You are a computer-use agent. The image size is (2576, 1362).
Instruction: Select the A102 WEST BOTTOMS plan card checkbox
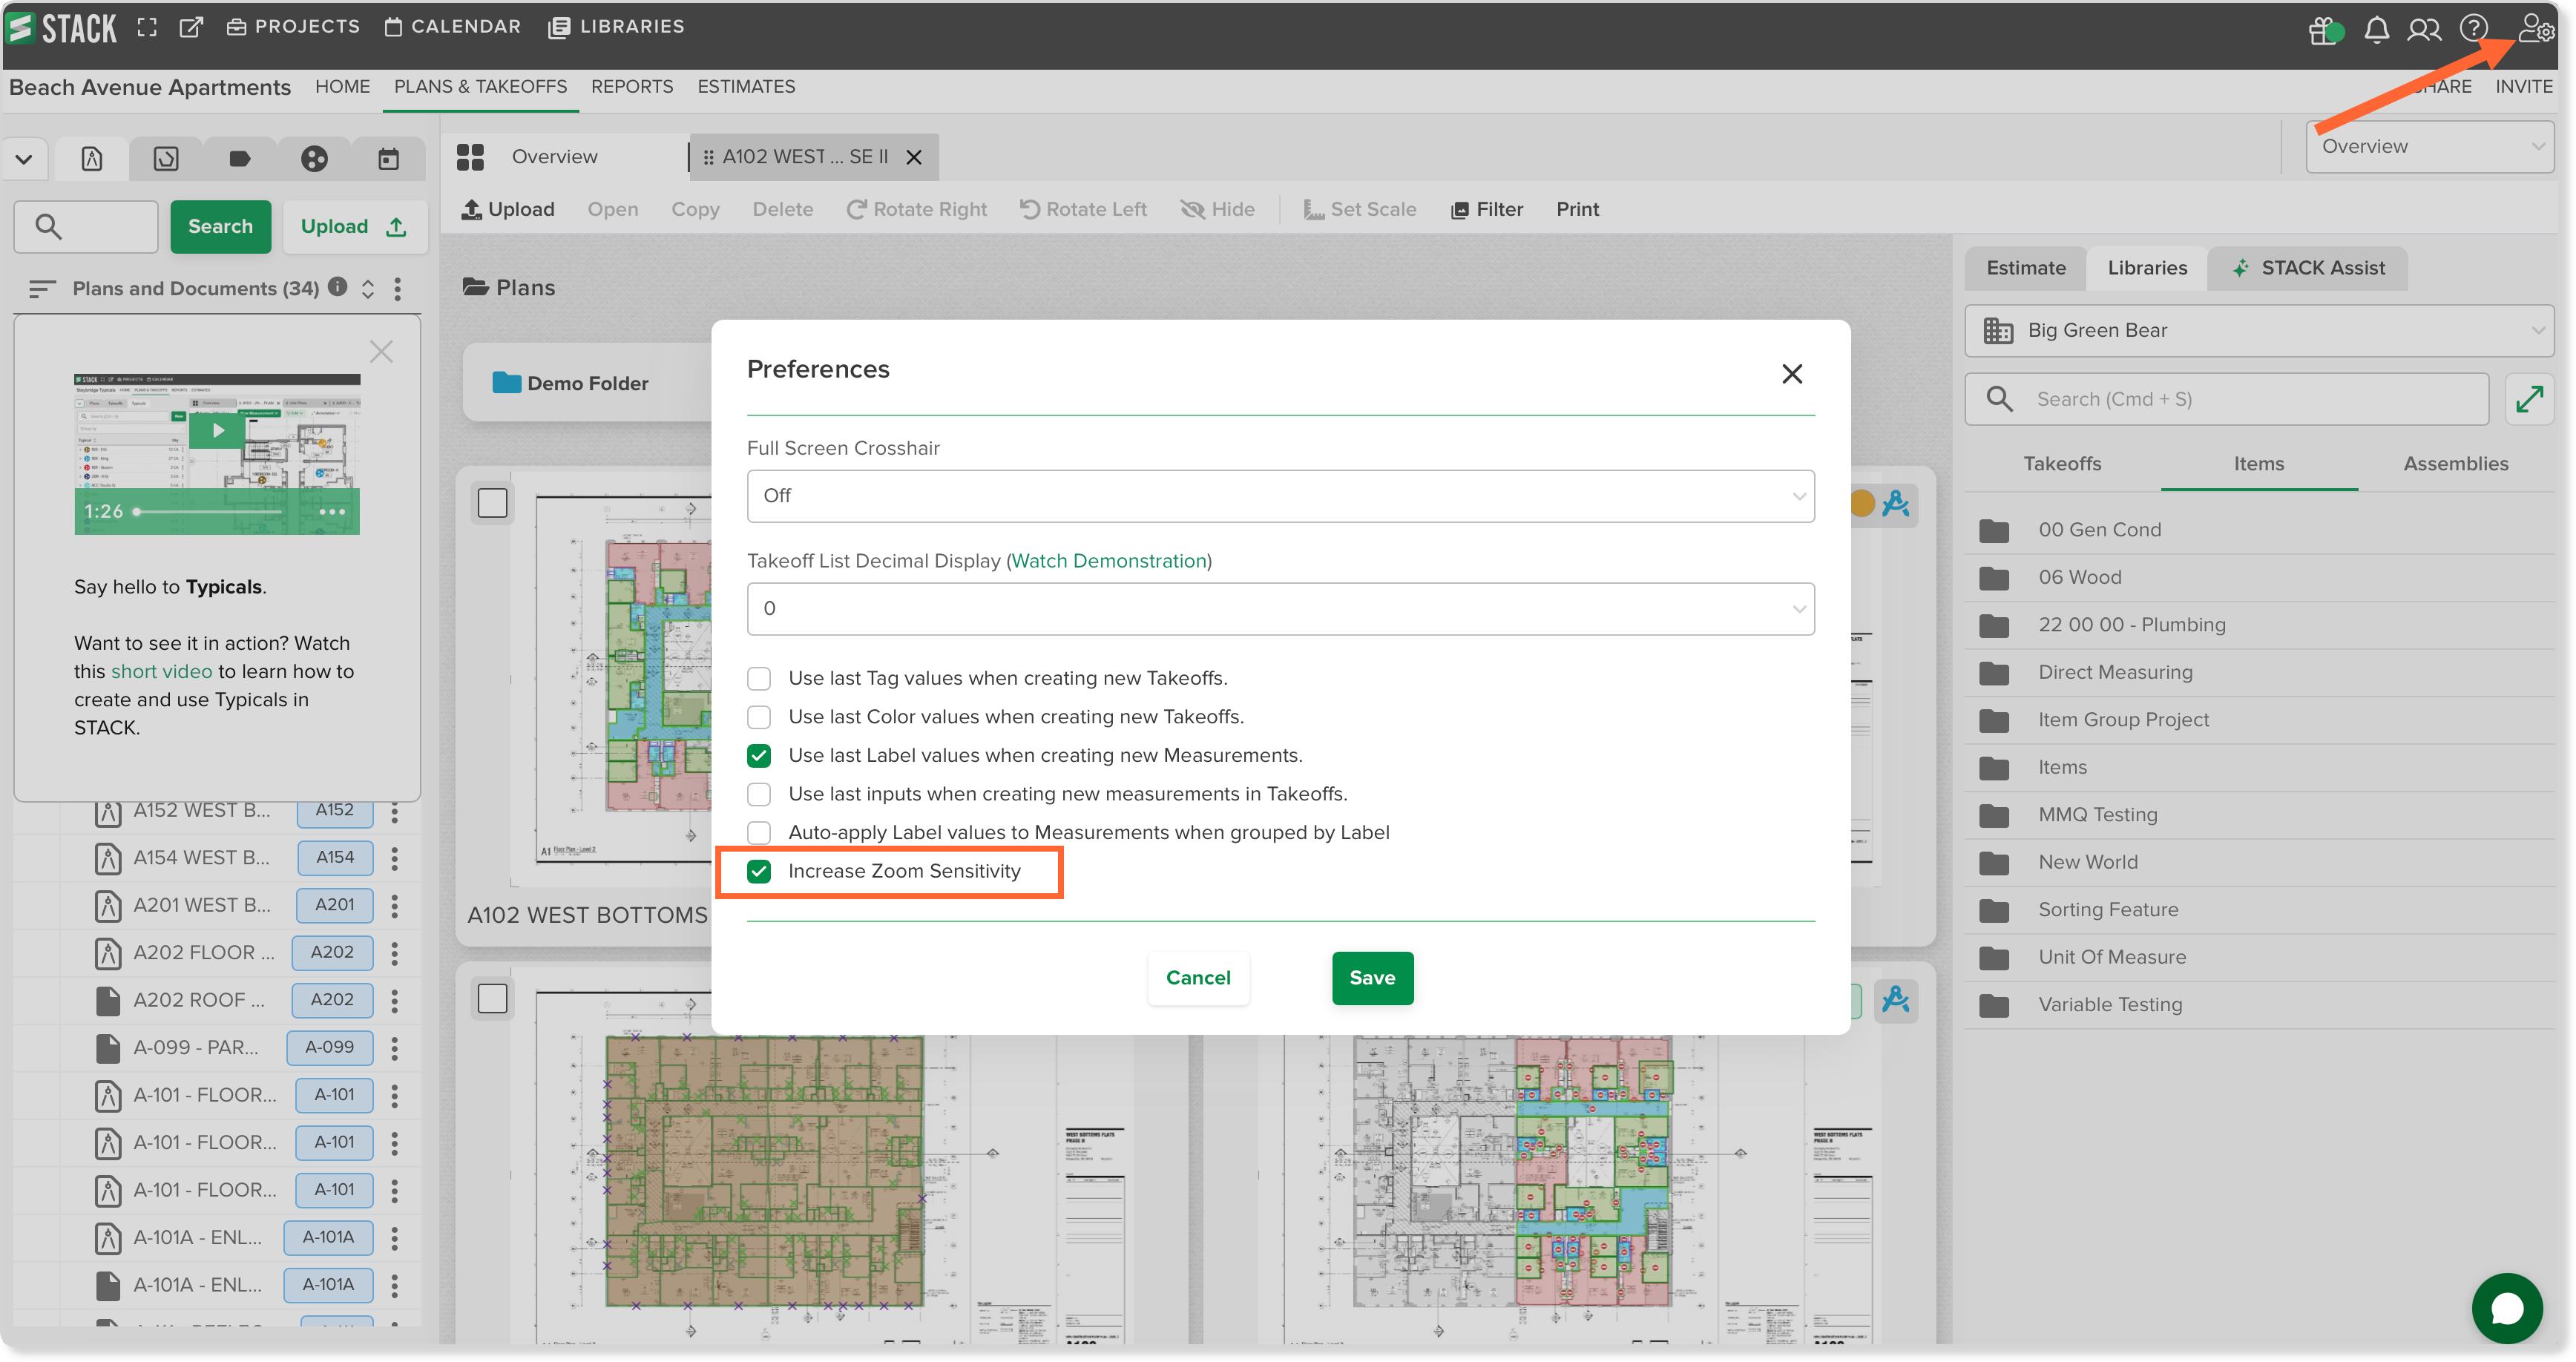(492, 502)
